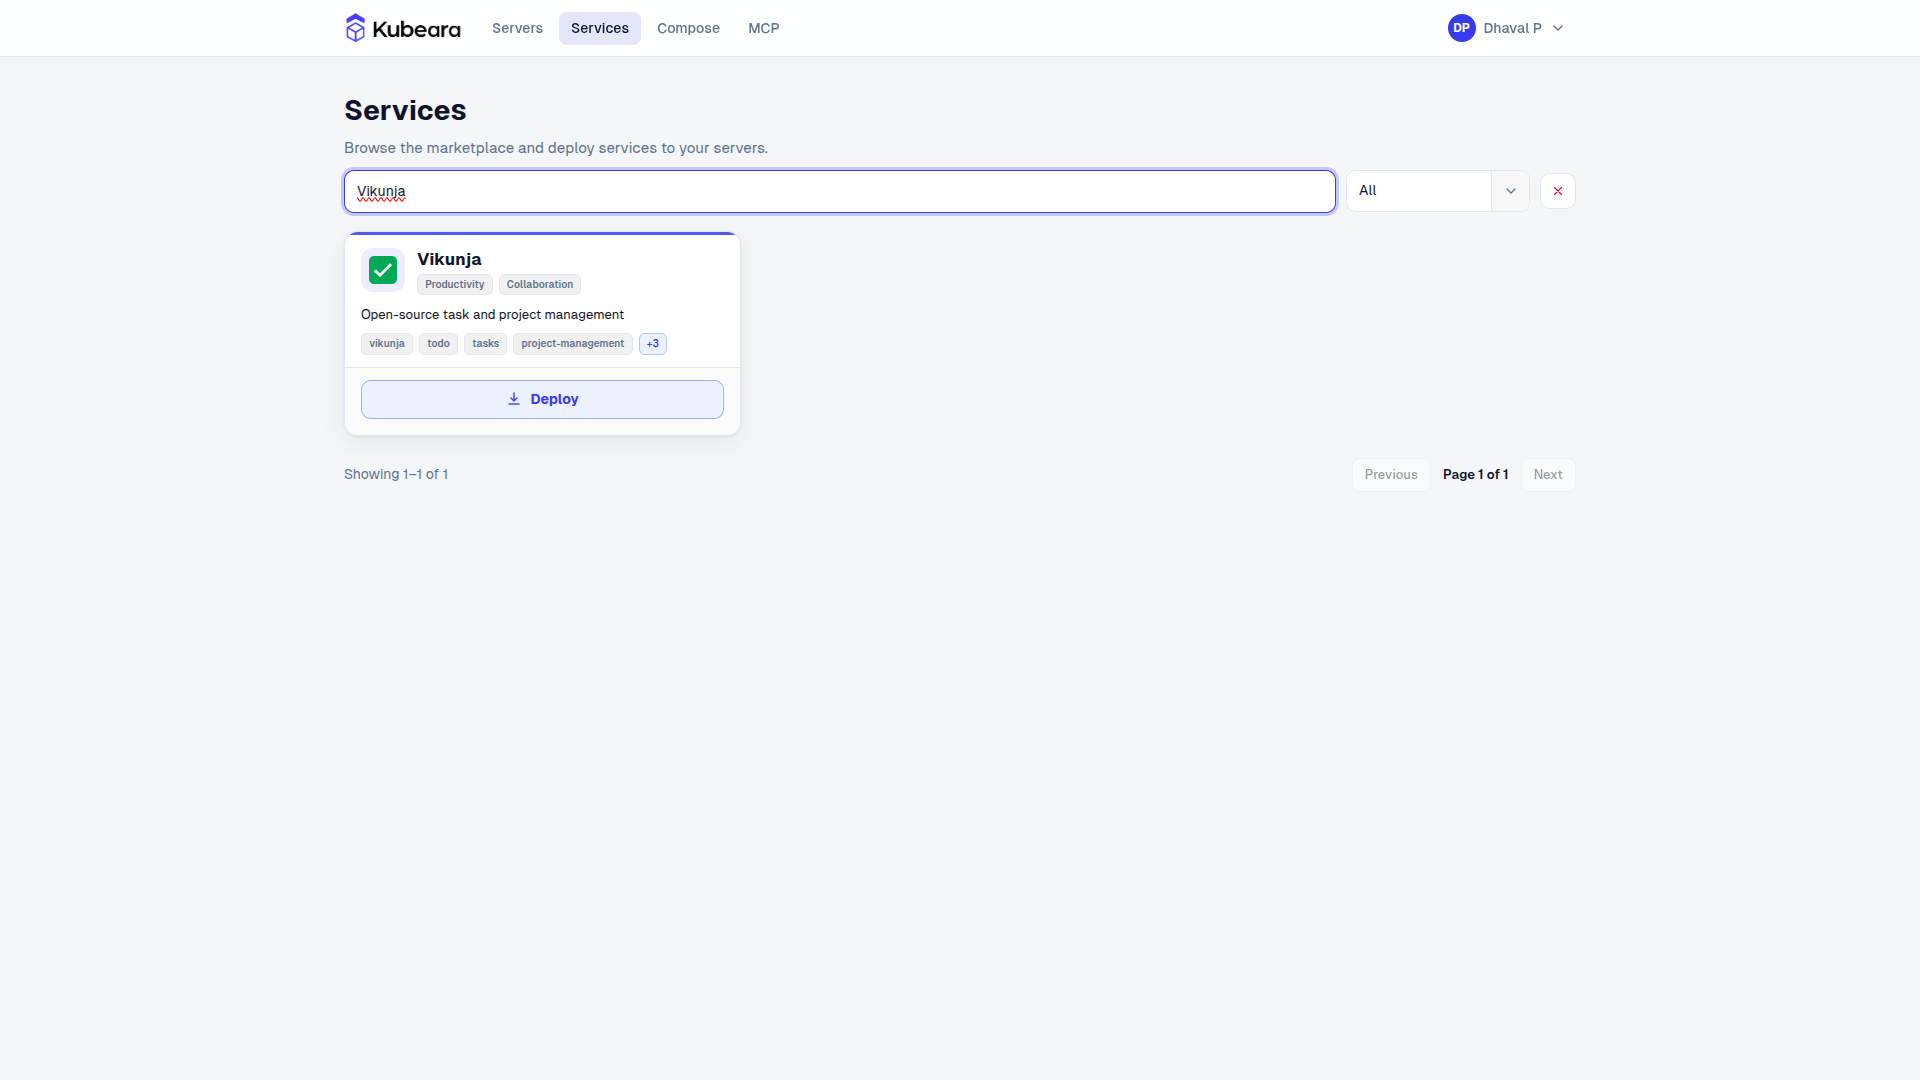
Task: Focus the service search field containing Vikunja
Action: point(840,191)
